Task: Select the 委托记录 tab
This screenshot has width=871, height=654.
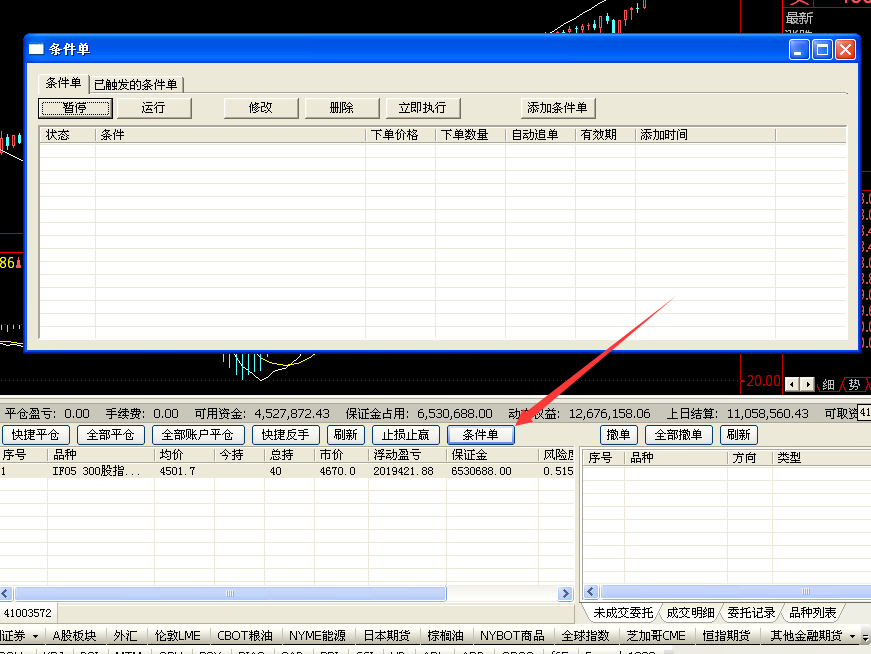Action: click(x=751, y=612)
